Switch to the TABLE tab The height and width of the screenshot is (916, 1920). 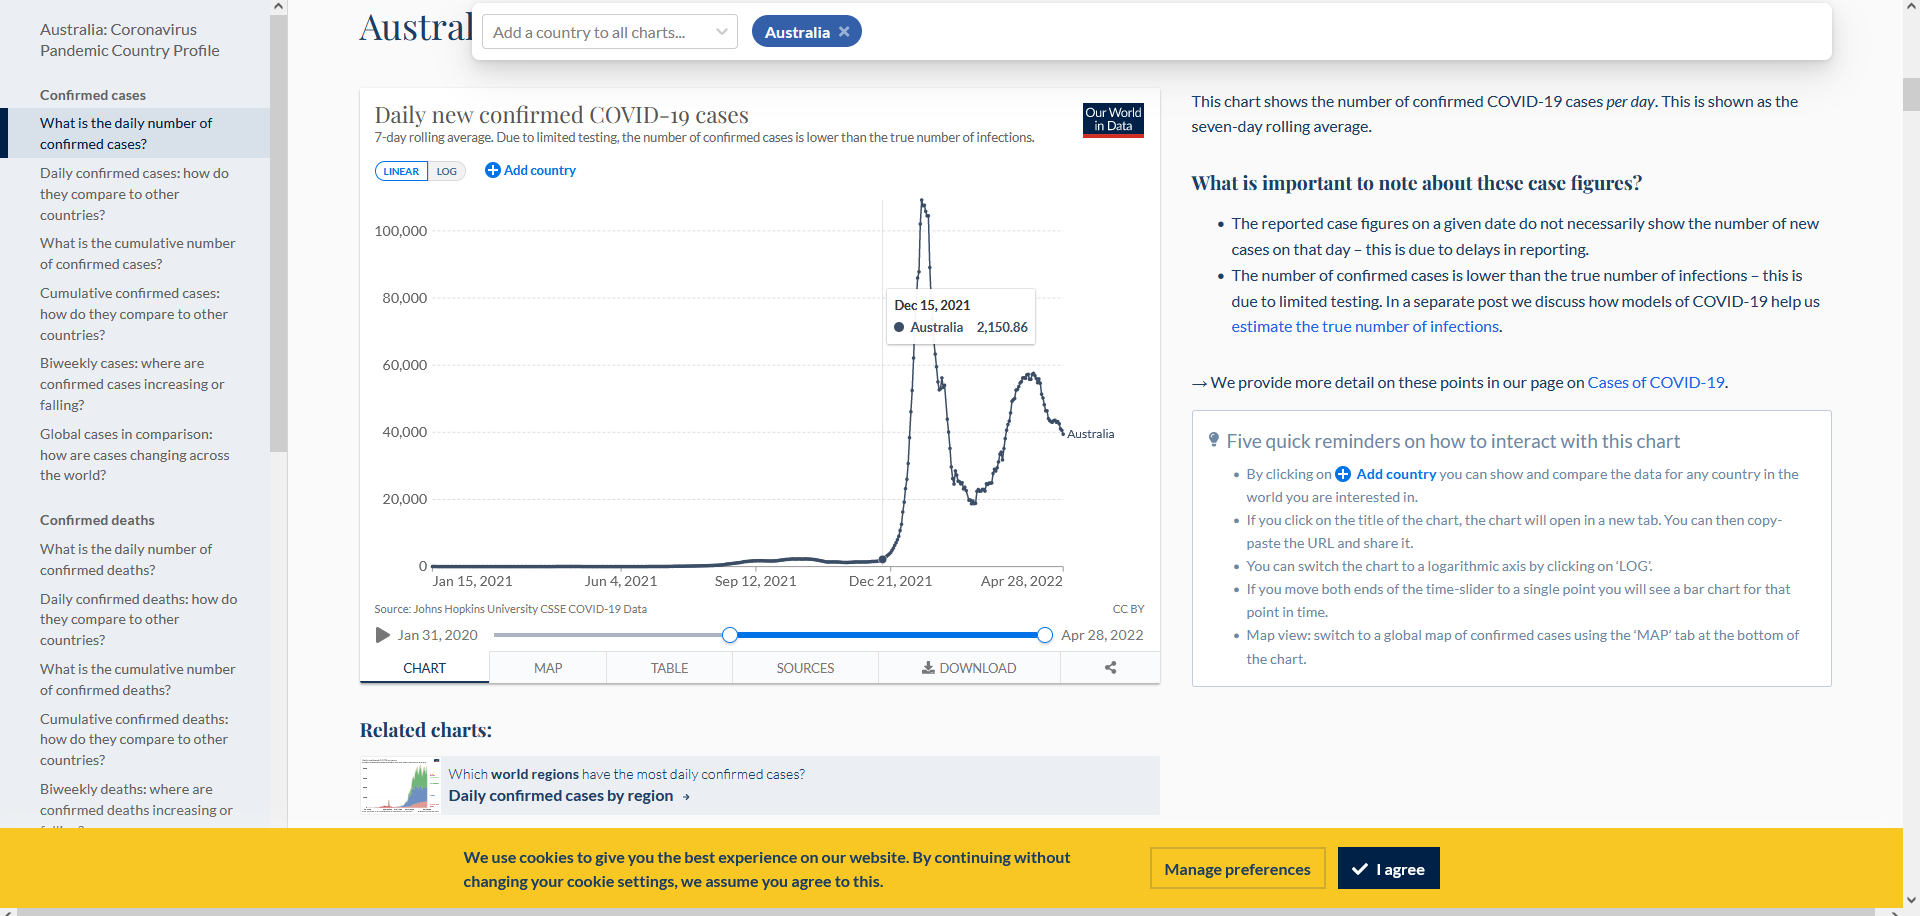[669, 668]
